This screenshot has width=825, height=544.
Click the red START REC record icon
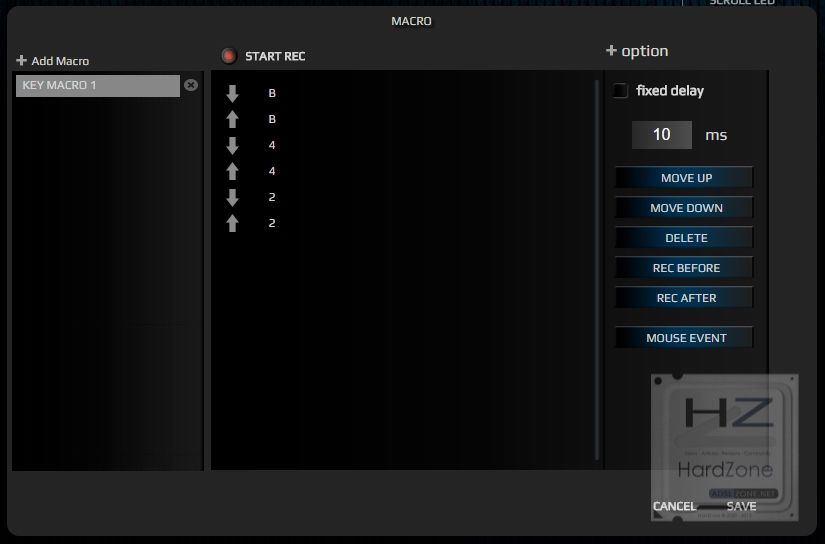[229, 56]
